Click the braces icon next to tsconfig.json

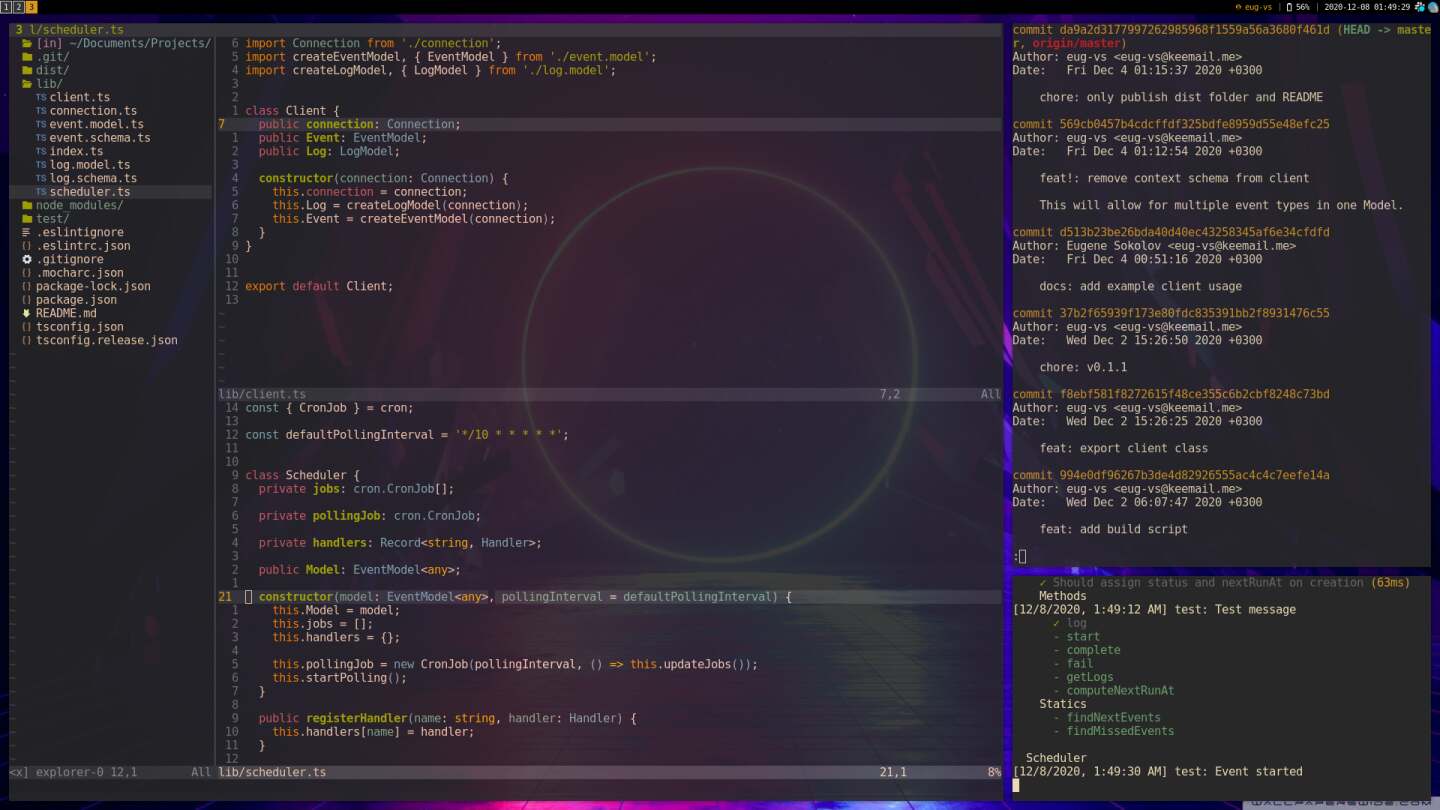pyautogui.click(x=25, y=326)
